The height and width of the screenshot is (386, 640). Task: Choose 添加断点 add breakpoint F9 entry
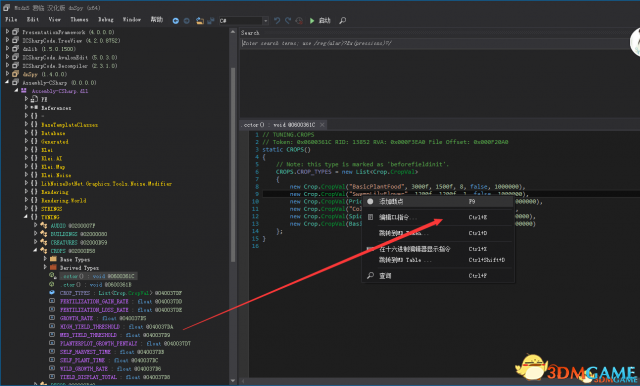tap(438, 202)
